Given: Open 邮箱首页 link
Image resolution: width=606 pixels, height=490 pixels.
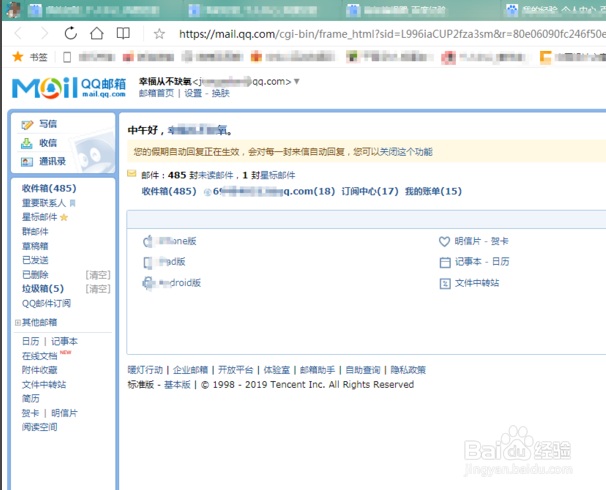Looking at the screenshot, I should [x=157, y=93].
